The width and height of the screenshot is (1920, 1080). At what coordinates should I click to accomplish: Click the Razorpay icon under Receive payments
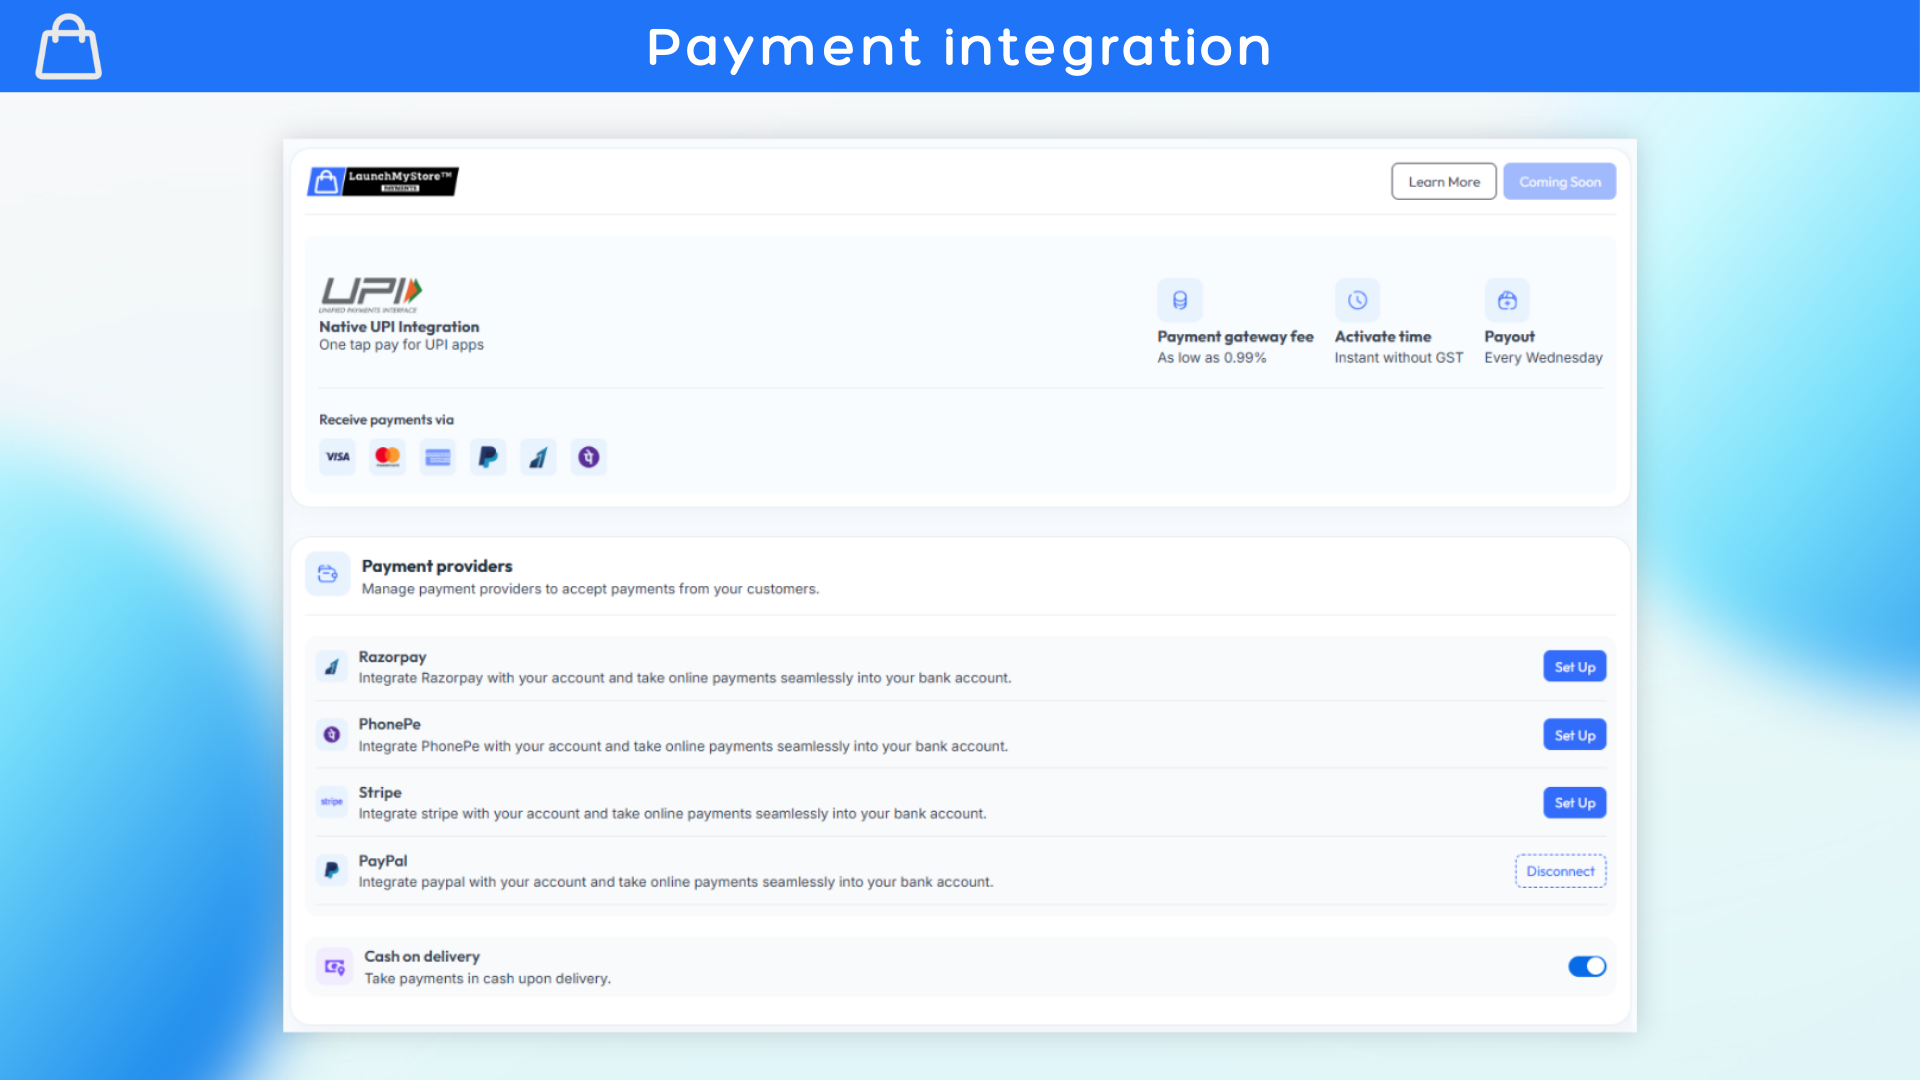click(x=538, y=457)
